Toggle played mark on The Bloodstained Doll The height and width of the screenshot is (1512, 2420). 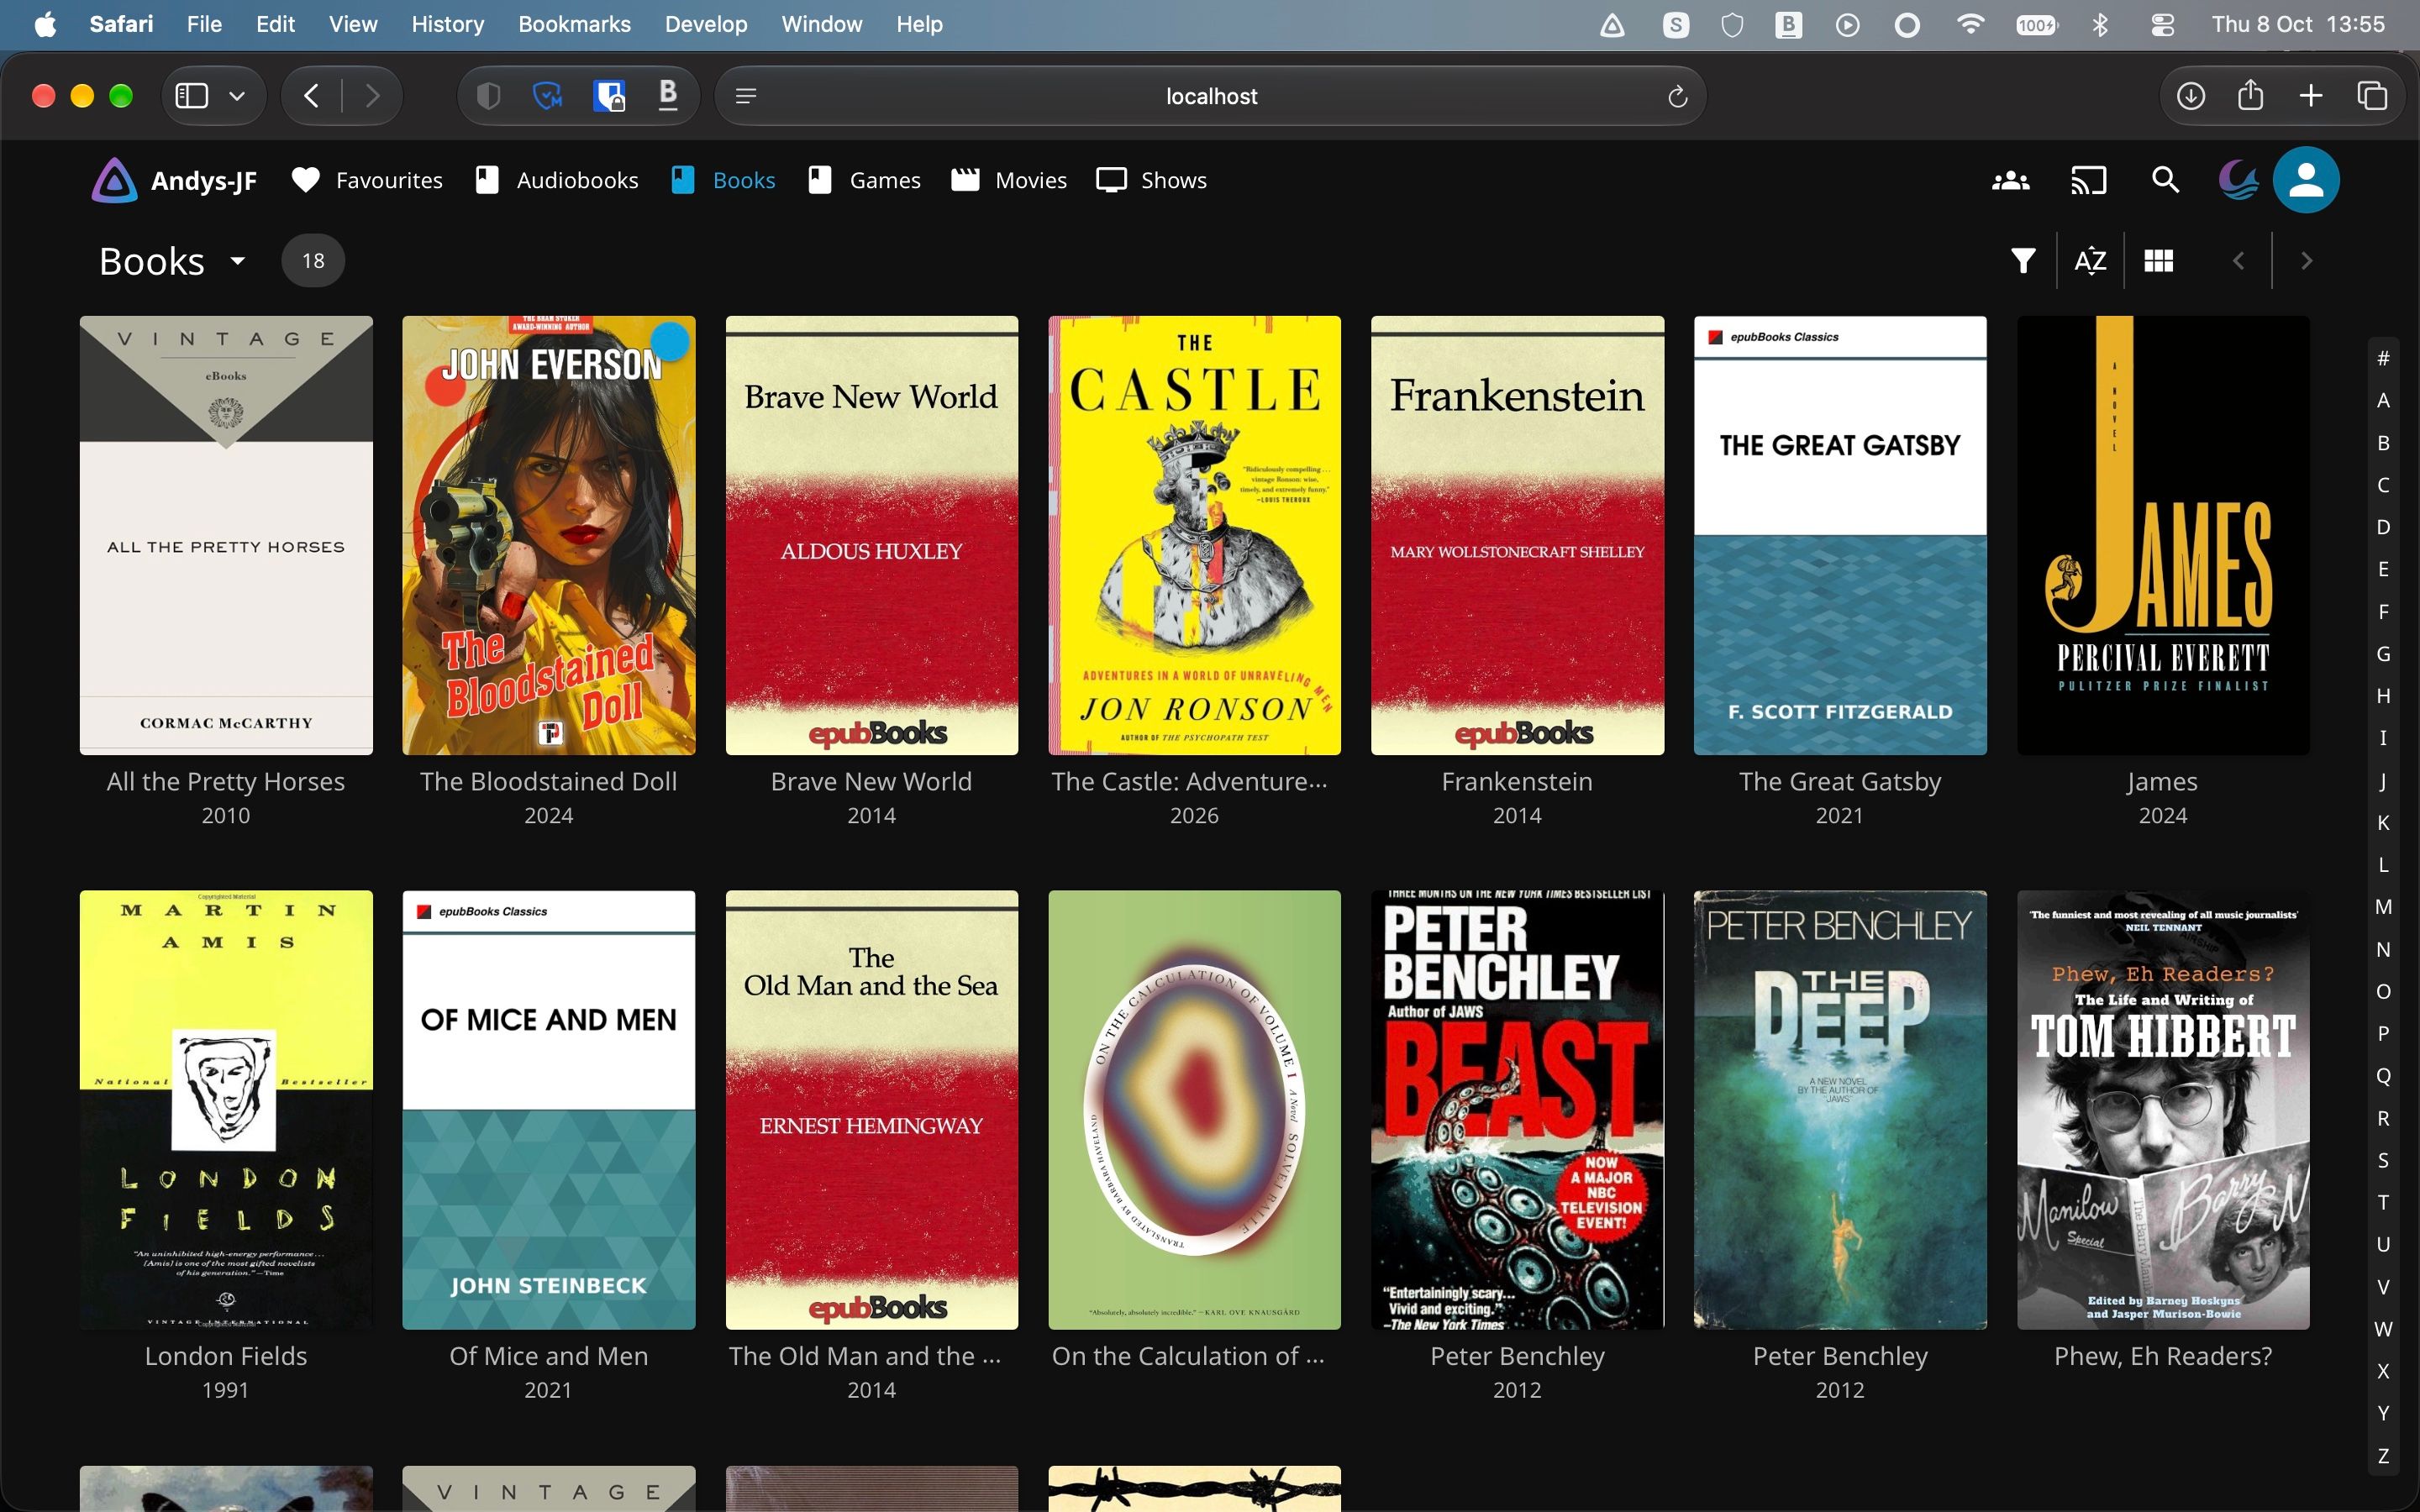point(671,341)
